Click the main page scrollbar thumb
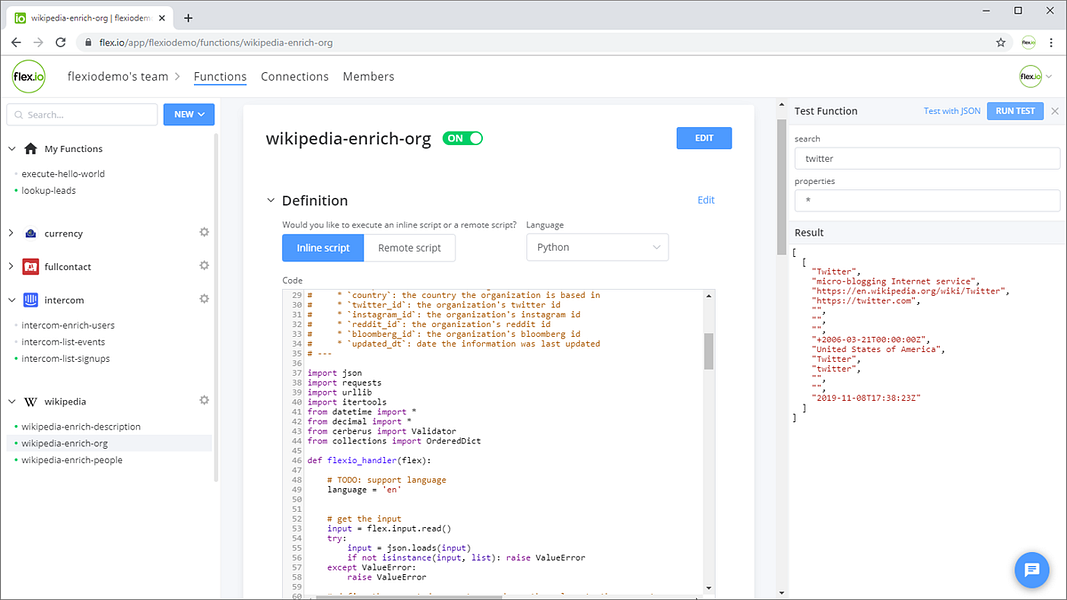The width and height of the screenshot is (1067, 600). (x=781, y=187)
